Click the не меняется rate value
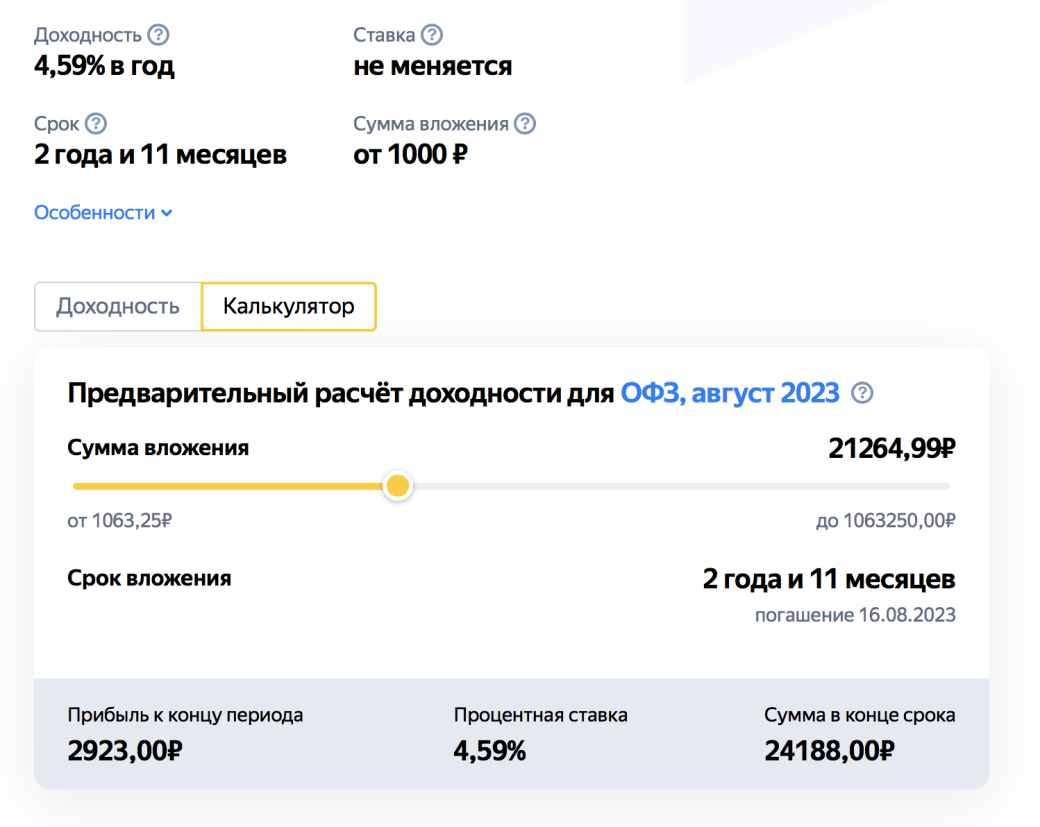 point(432,66)
